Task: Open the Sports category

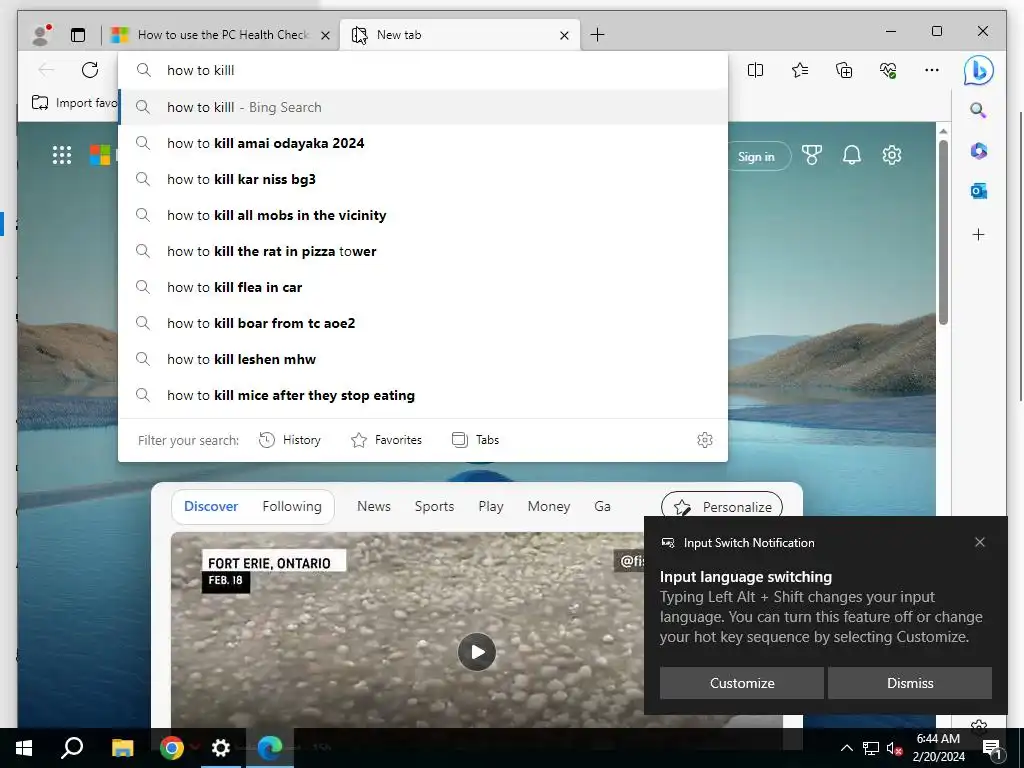Action: (x=434, y=506)
